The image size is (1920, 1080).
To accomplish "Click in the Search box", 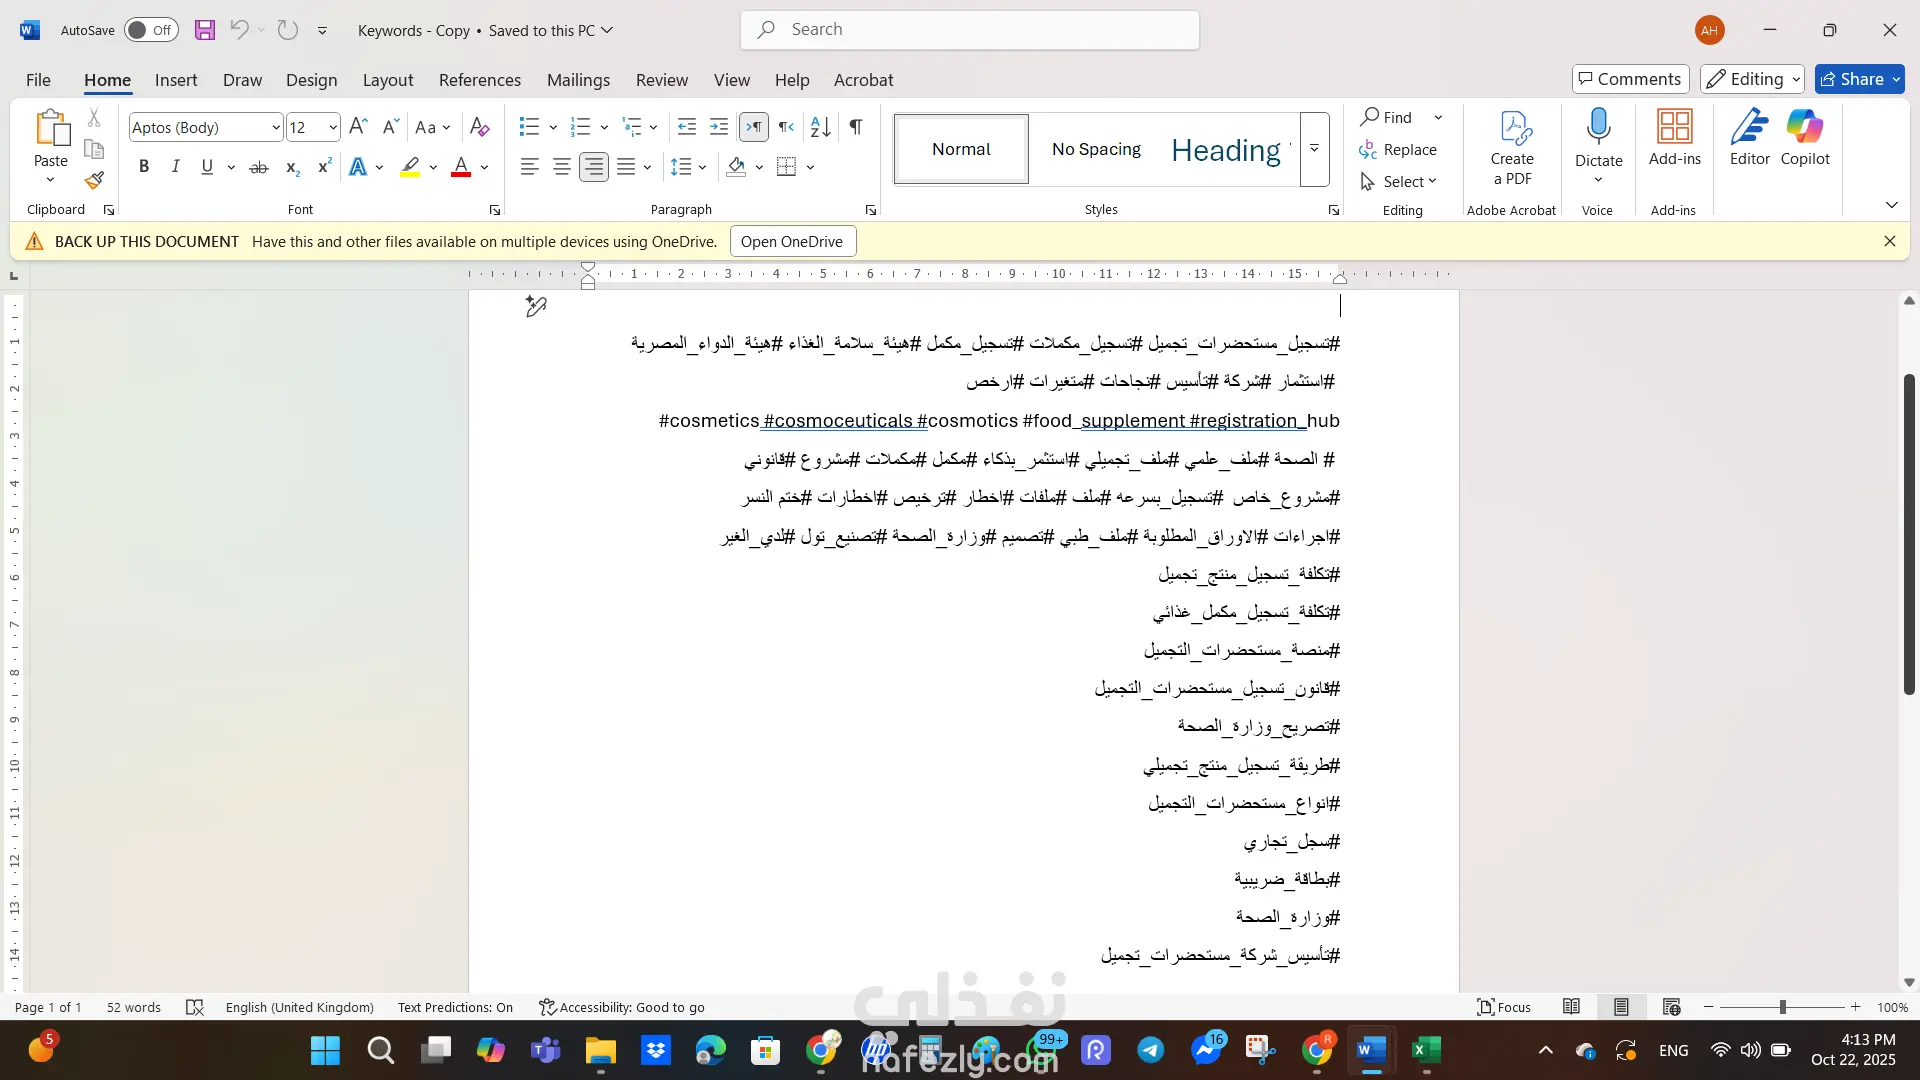I will pyautogui.click(x=970, y=30).
